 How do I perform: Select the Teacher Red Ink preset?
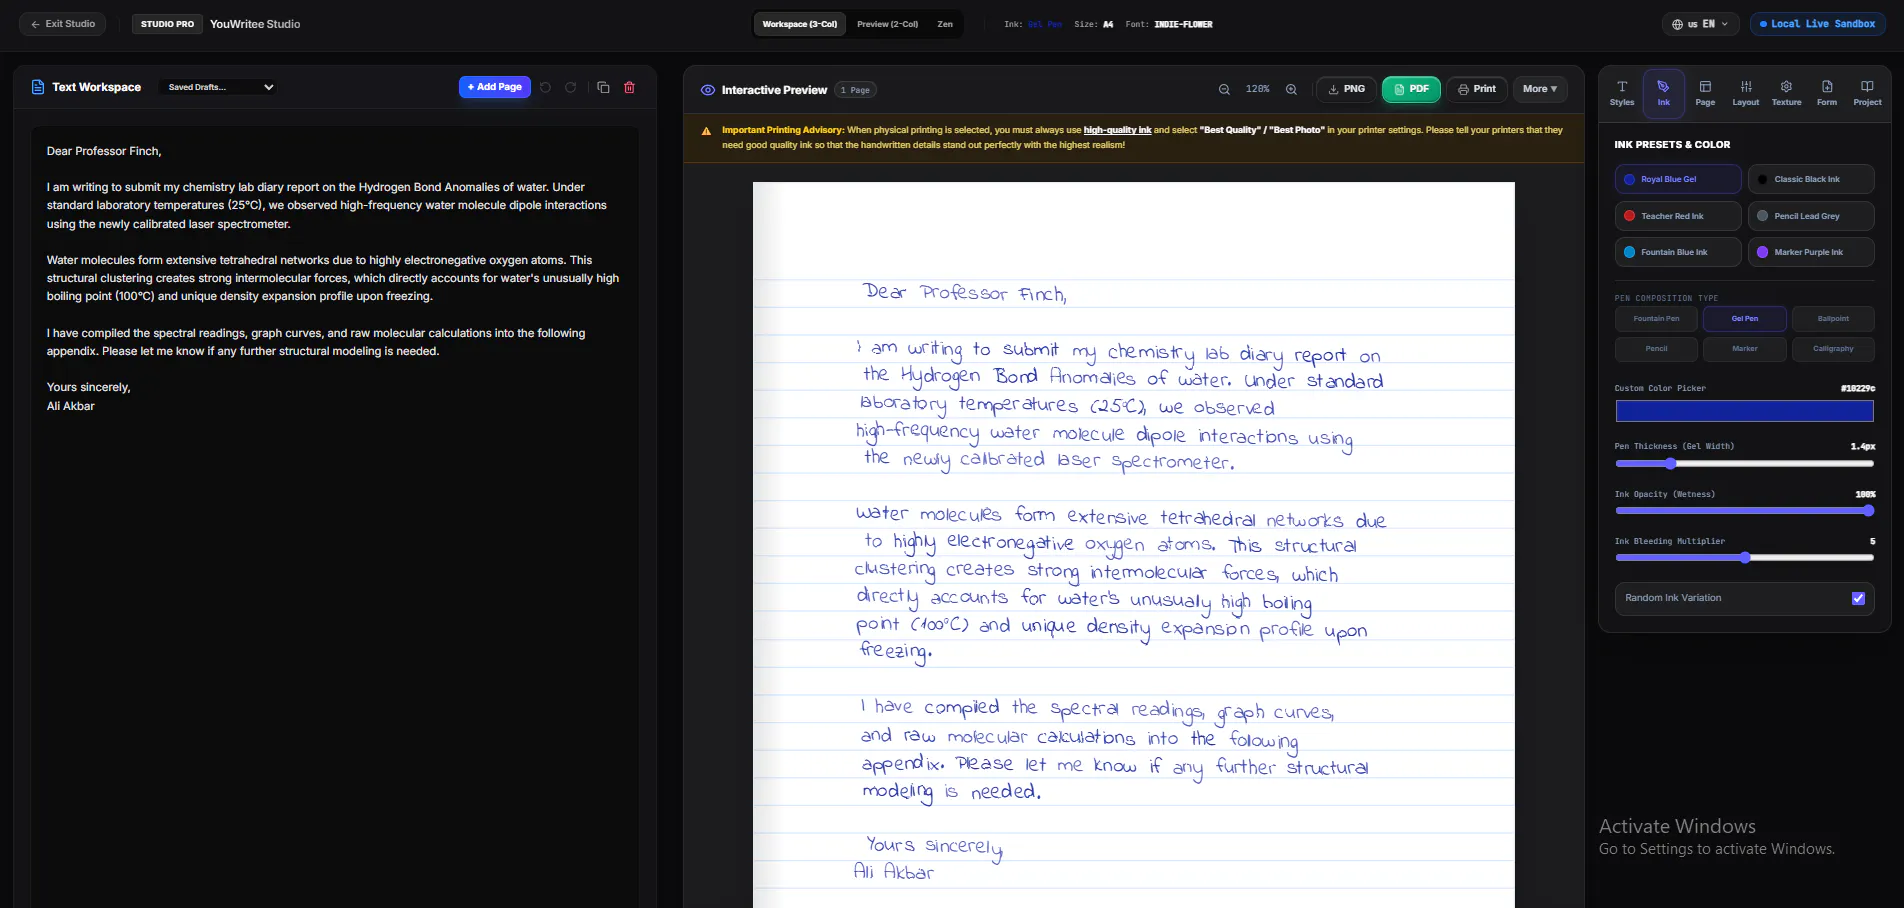point(1678,216)
